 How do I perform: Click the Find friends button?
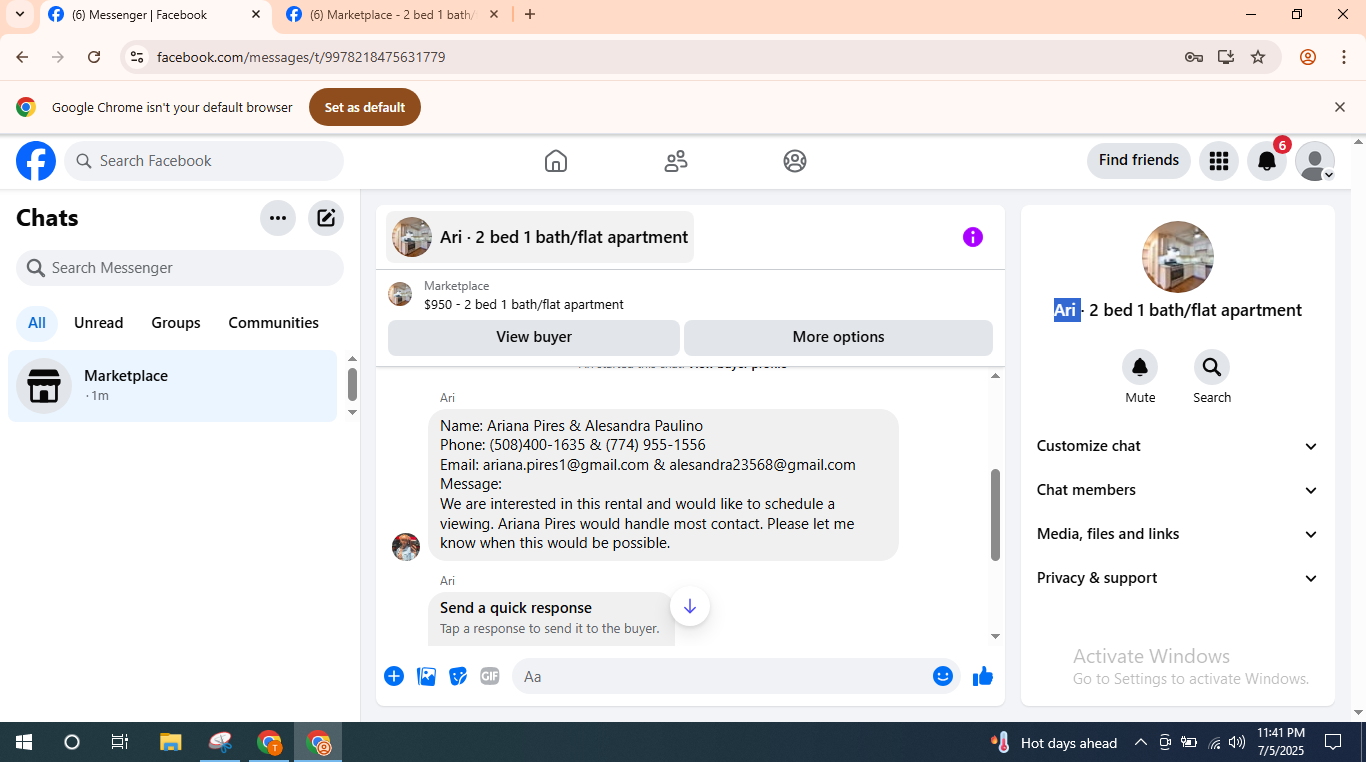coord(1139,161)
